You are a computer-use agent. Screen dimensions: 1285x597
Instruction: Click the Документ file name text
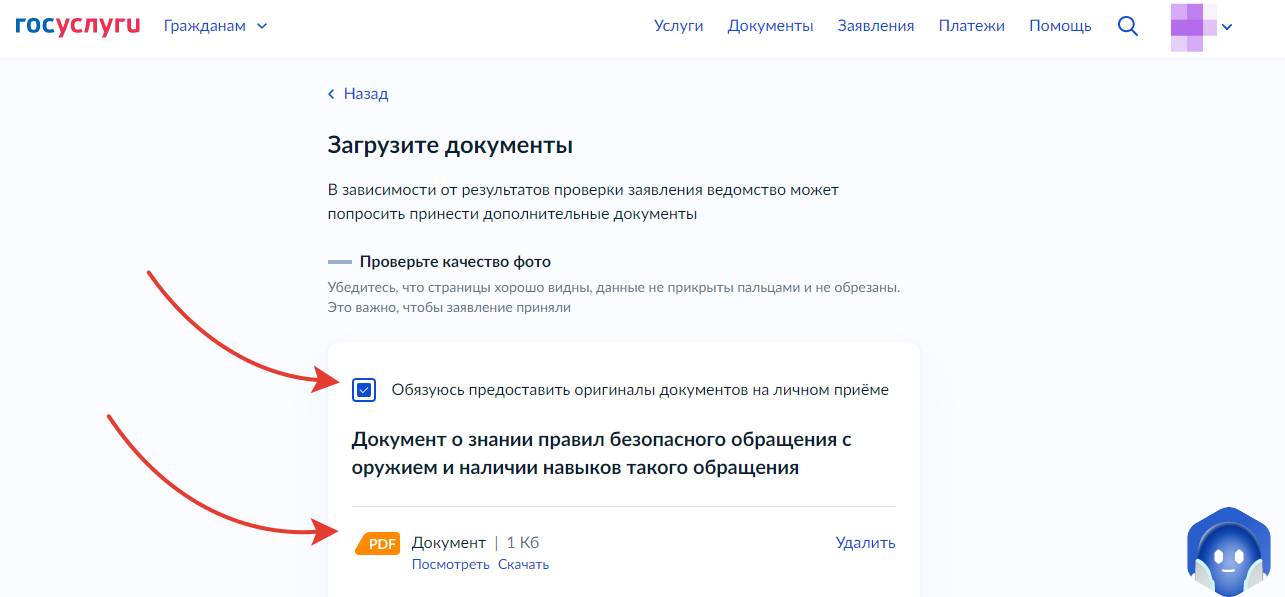[449, 543]
